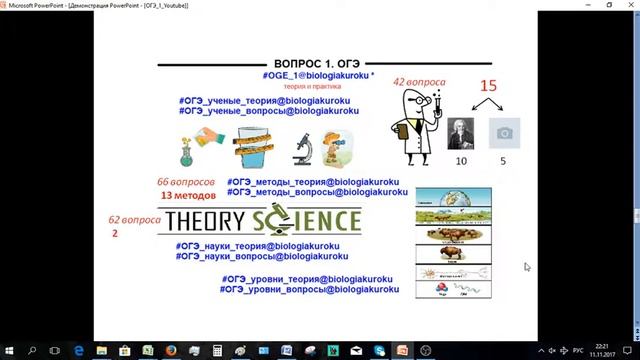Click #ОГЭ_науки_вопросы@biologiakuroku hashtag
The width and height of the screenshot is (640, 360).
point(262,256)
